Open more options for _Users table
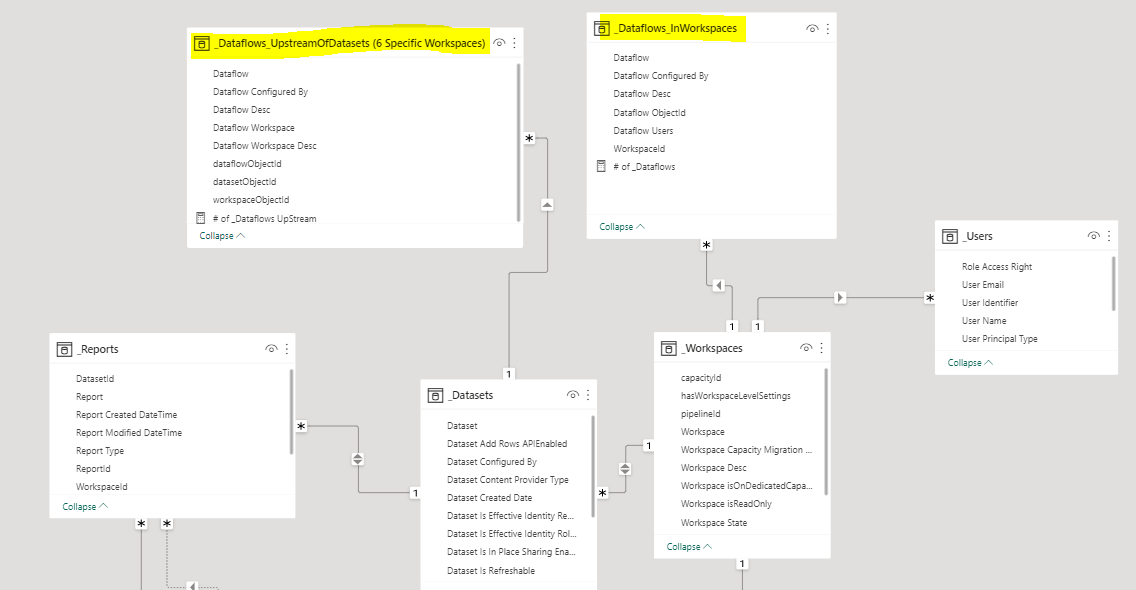Viewport: 1136px width, 590px height. (x=1109, y=236)
